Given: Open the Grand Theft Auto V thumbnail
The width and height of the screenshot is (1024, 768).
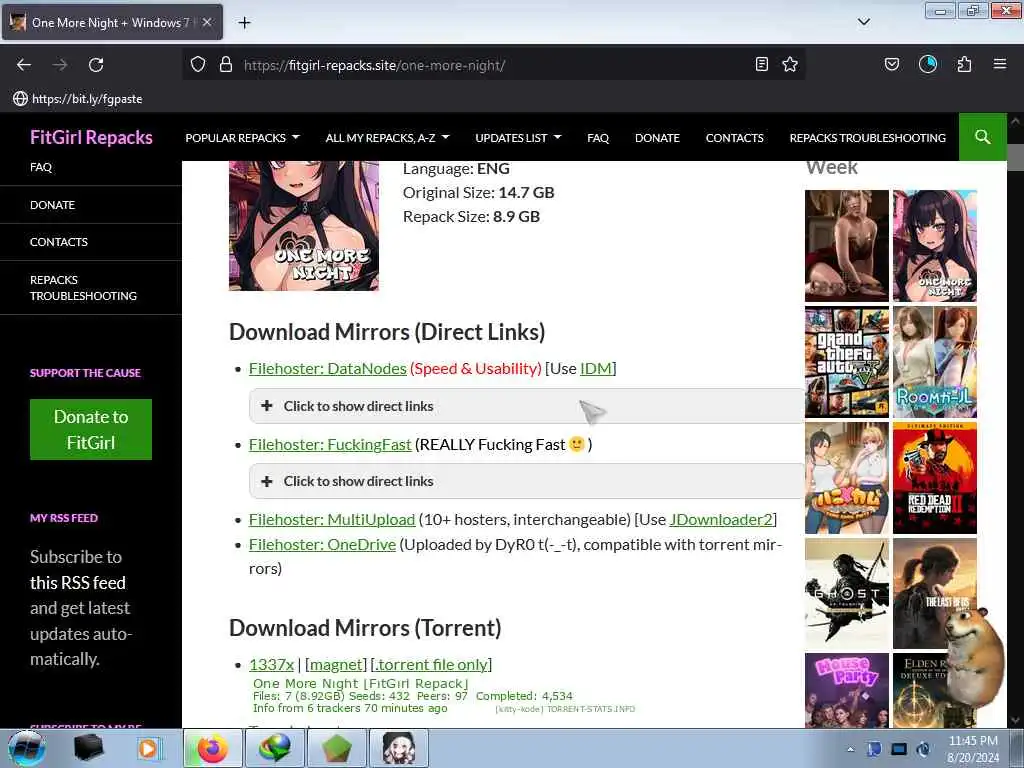Looking at the screenshot, I should (x=846, y=362).
